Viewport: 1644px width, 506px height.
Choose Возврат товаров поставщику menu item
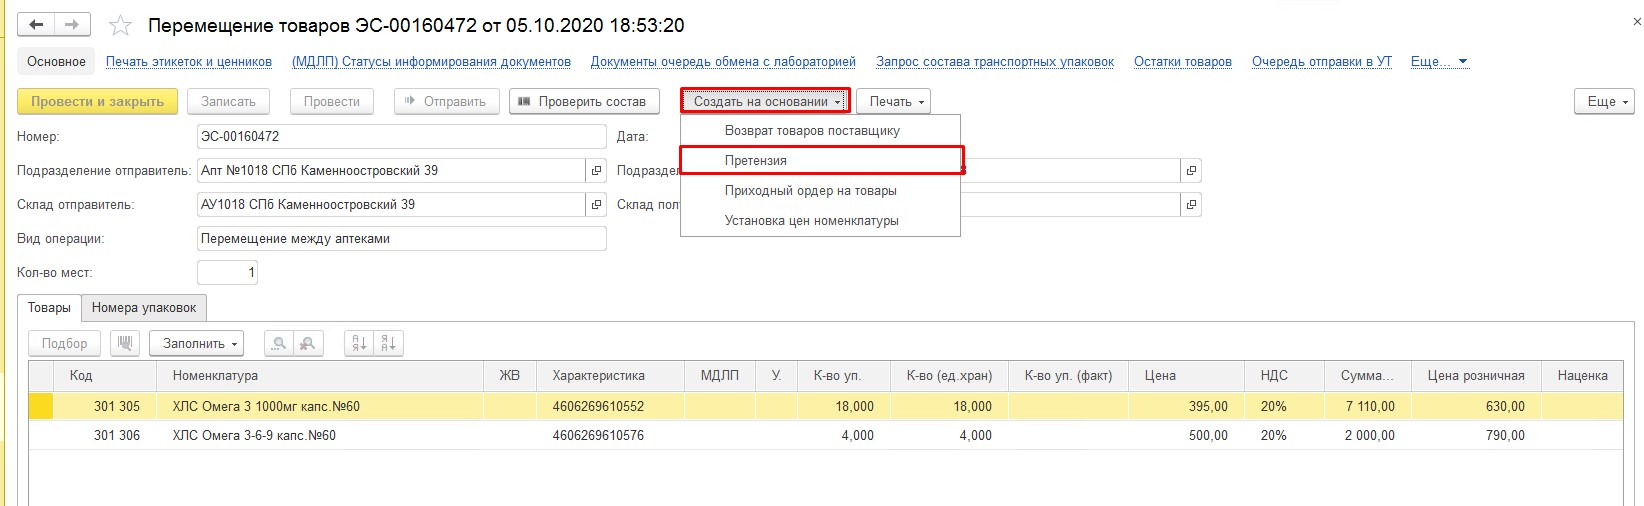[812, 131]
